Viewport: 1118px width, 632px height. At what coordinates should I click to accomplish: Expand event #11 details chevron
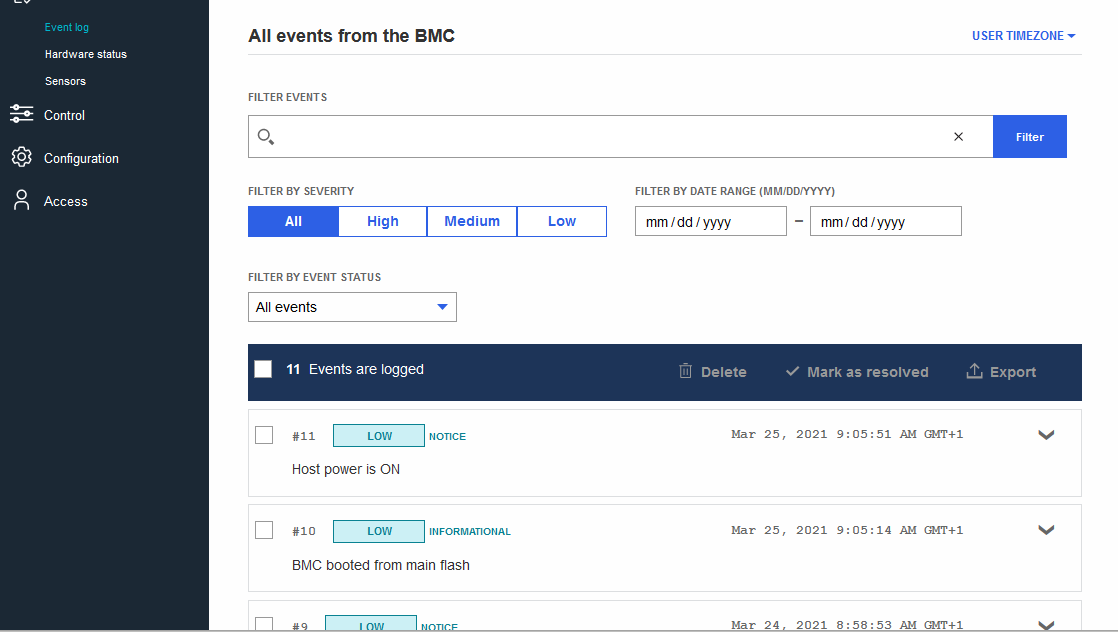1046,435
